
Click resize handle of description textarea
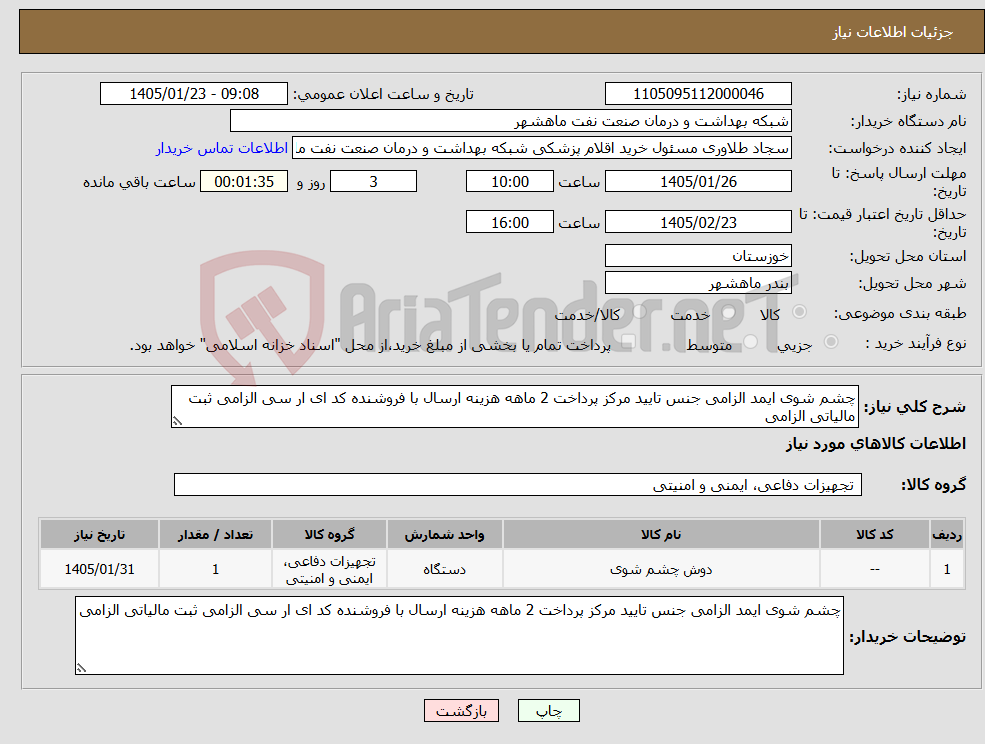[x=177, y=422]
